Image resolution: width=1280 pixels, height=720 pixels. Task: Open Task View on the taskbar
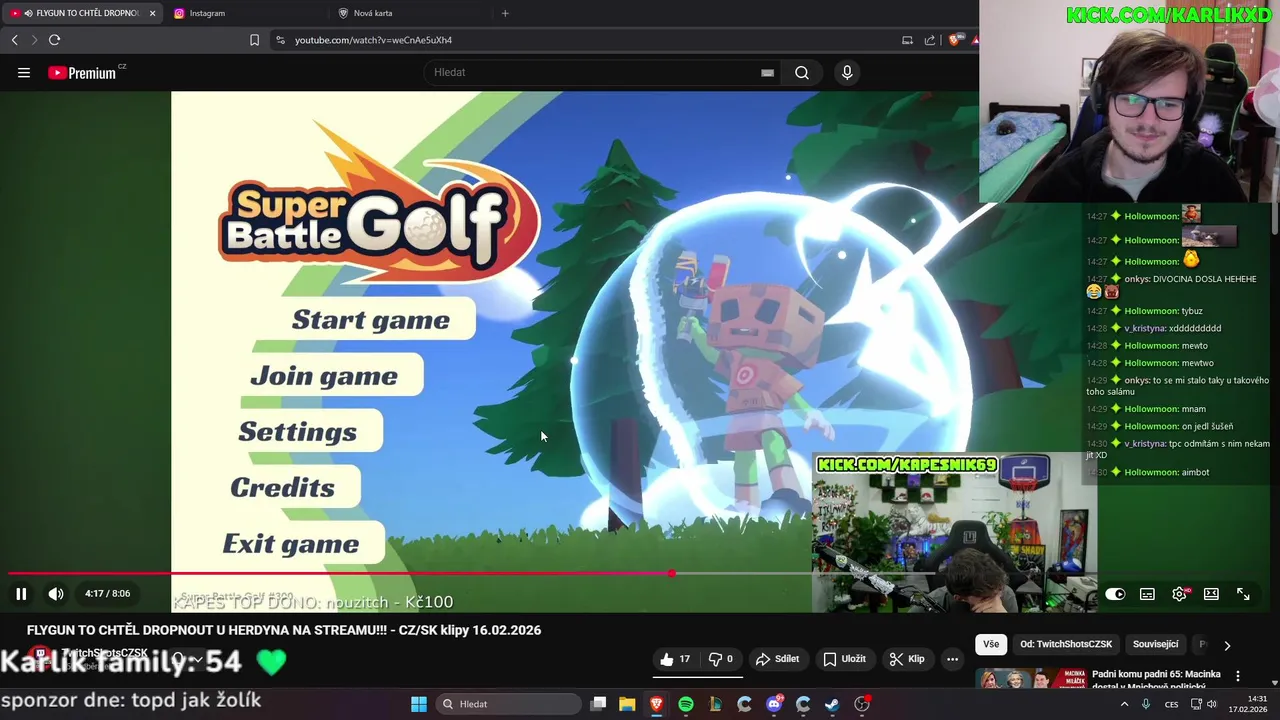click(x=598, y=704)
